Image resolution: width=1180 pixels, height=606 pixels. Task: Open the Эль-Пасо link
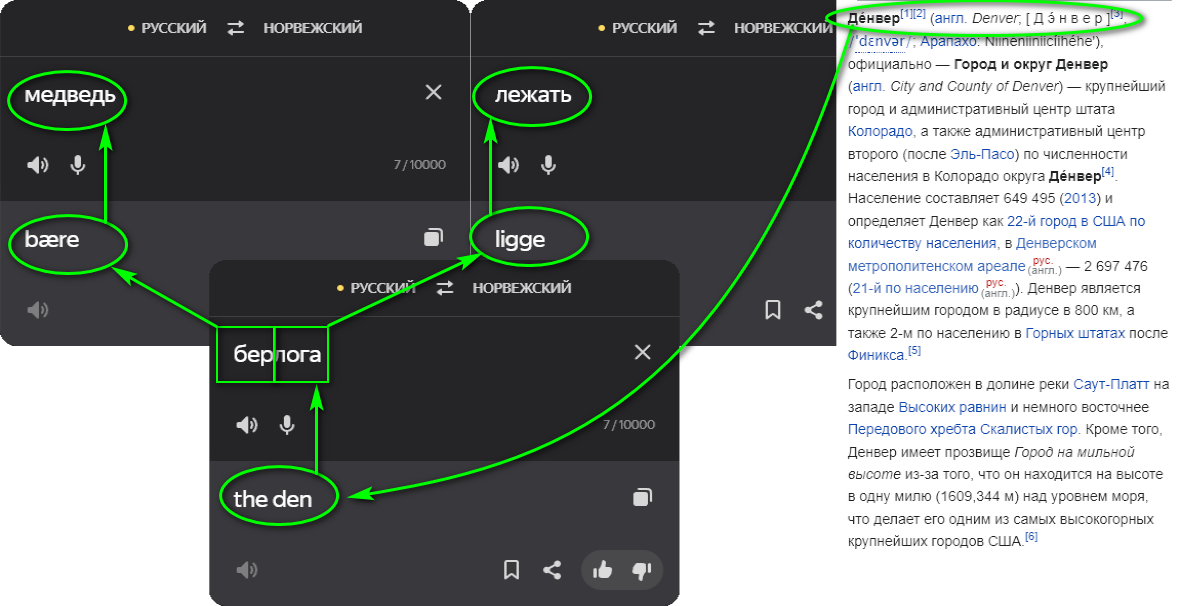point(982,154)
